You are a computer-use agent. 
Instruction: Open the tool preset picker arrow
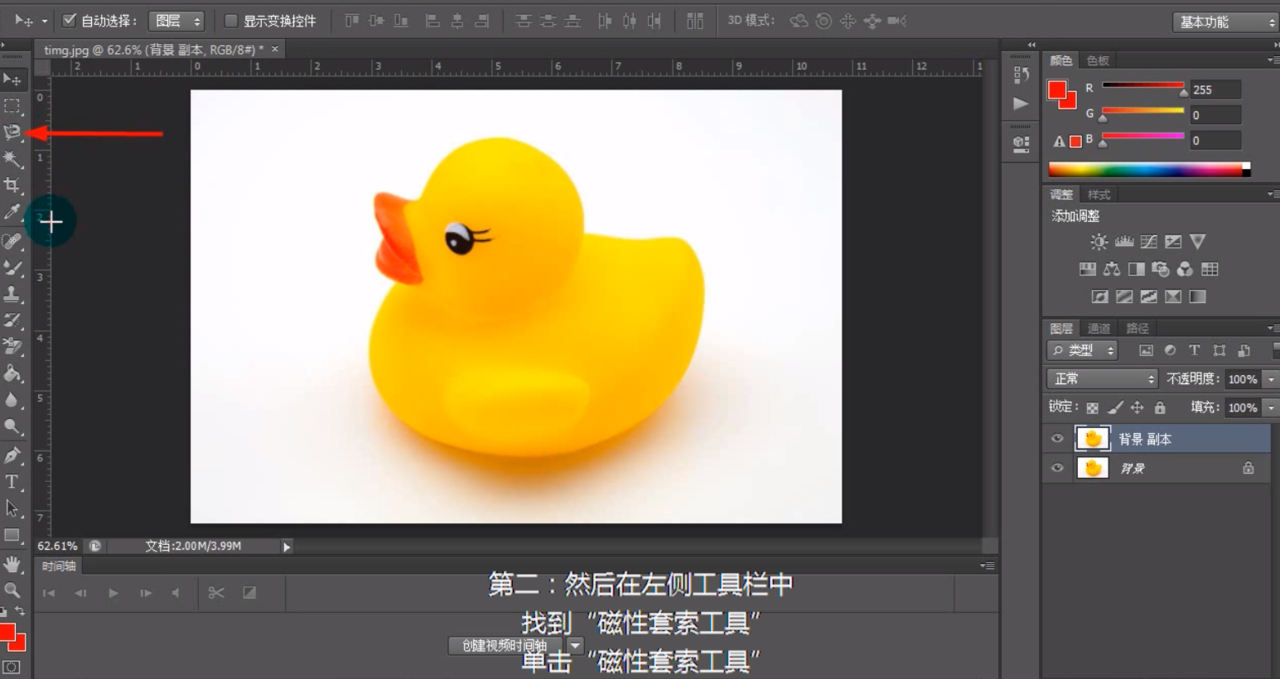[44, 21]
